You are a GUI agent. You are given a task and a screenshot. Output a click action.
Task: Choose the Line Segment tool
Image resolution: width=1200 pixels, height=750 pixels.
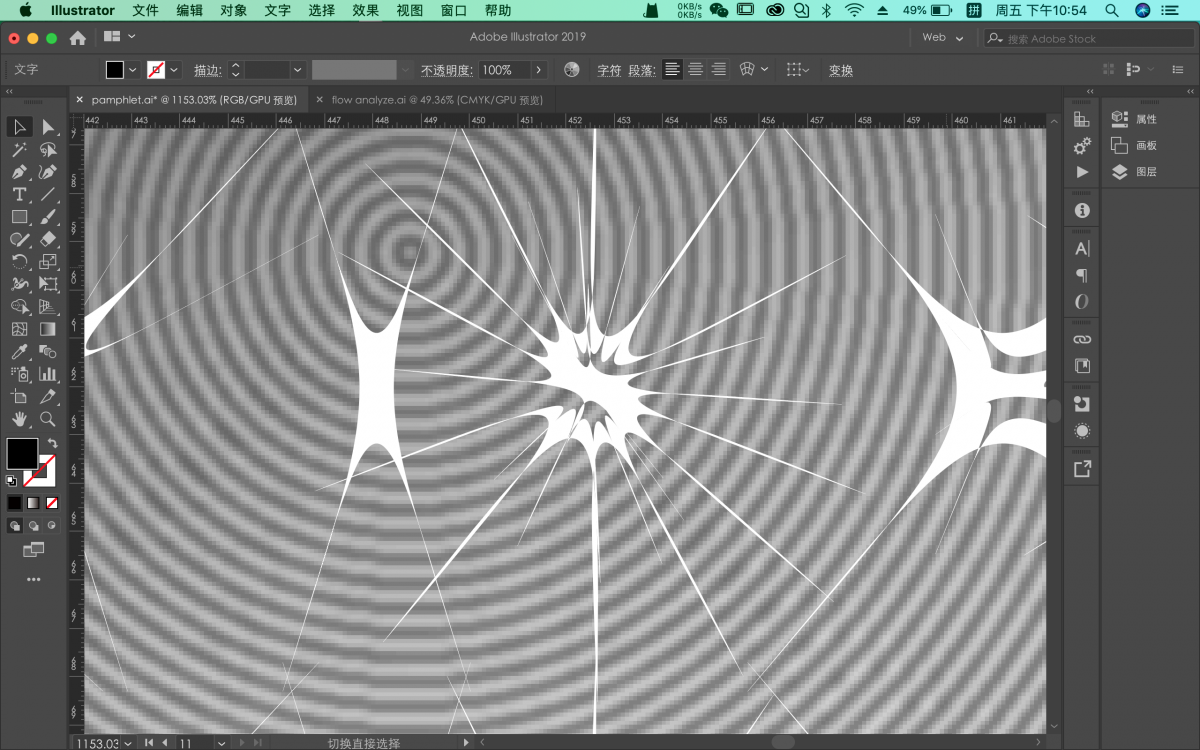coord(48,194)
